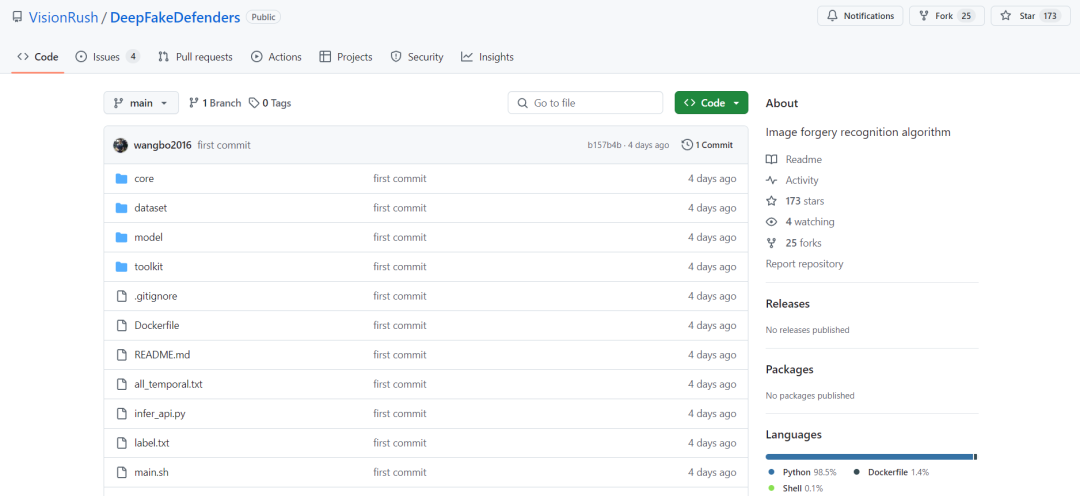Click the folder icon for model
Image resolution: width=1080 pixels, height=496 pixels.
tap(122, 237)
